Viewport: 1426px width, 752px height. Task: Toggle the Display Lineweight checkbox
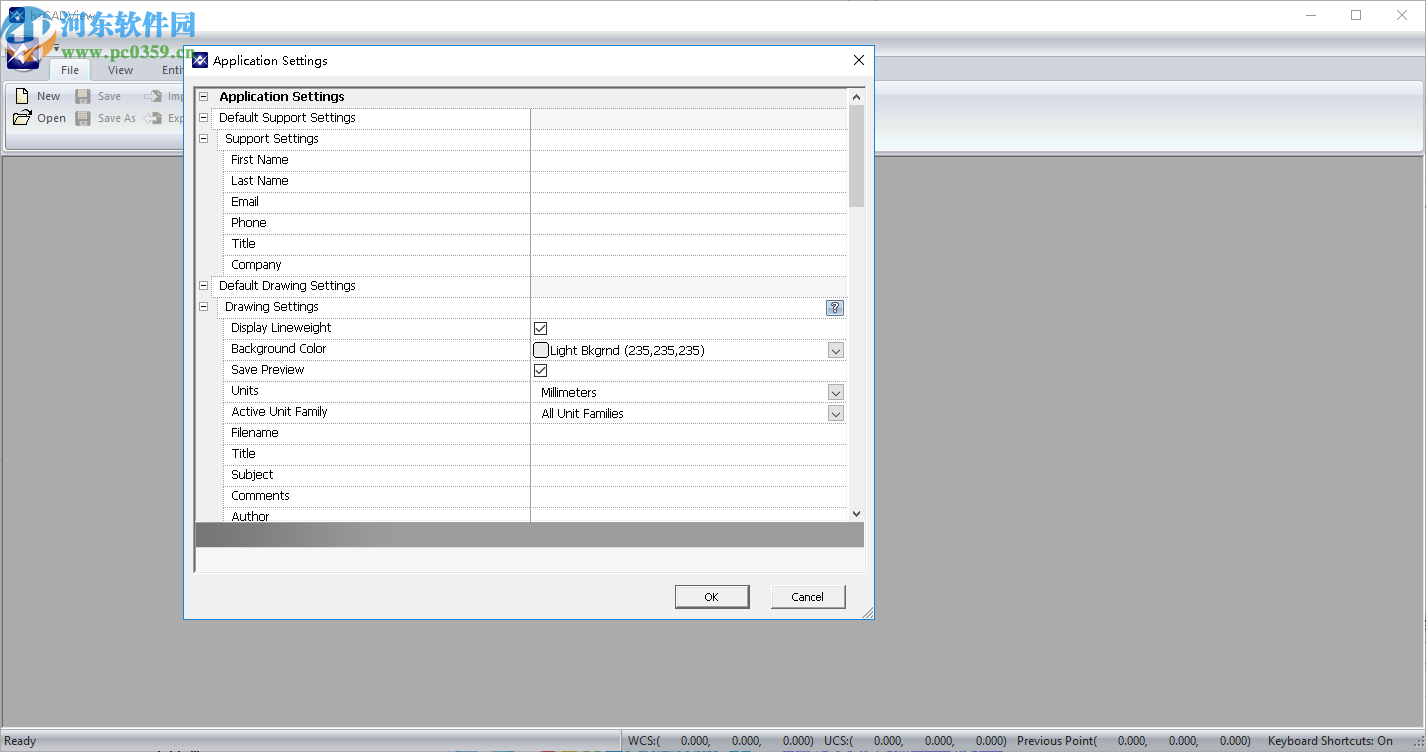pyautogui.click(x=541, y=328)
